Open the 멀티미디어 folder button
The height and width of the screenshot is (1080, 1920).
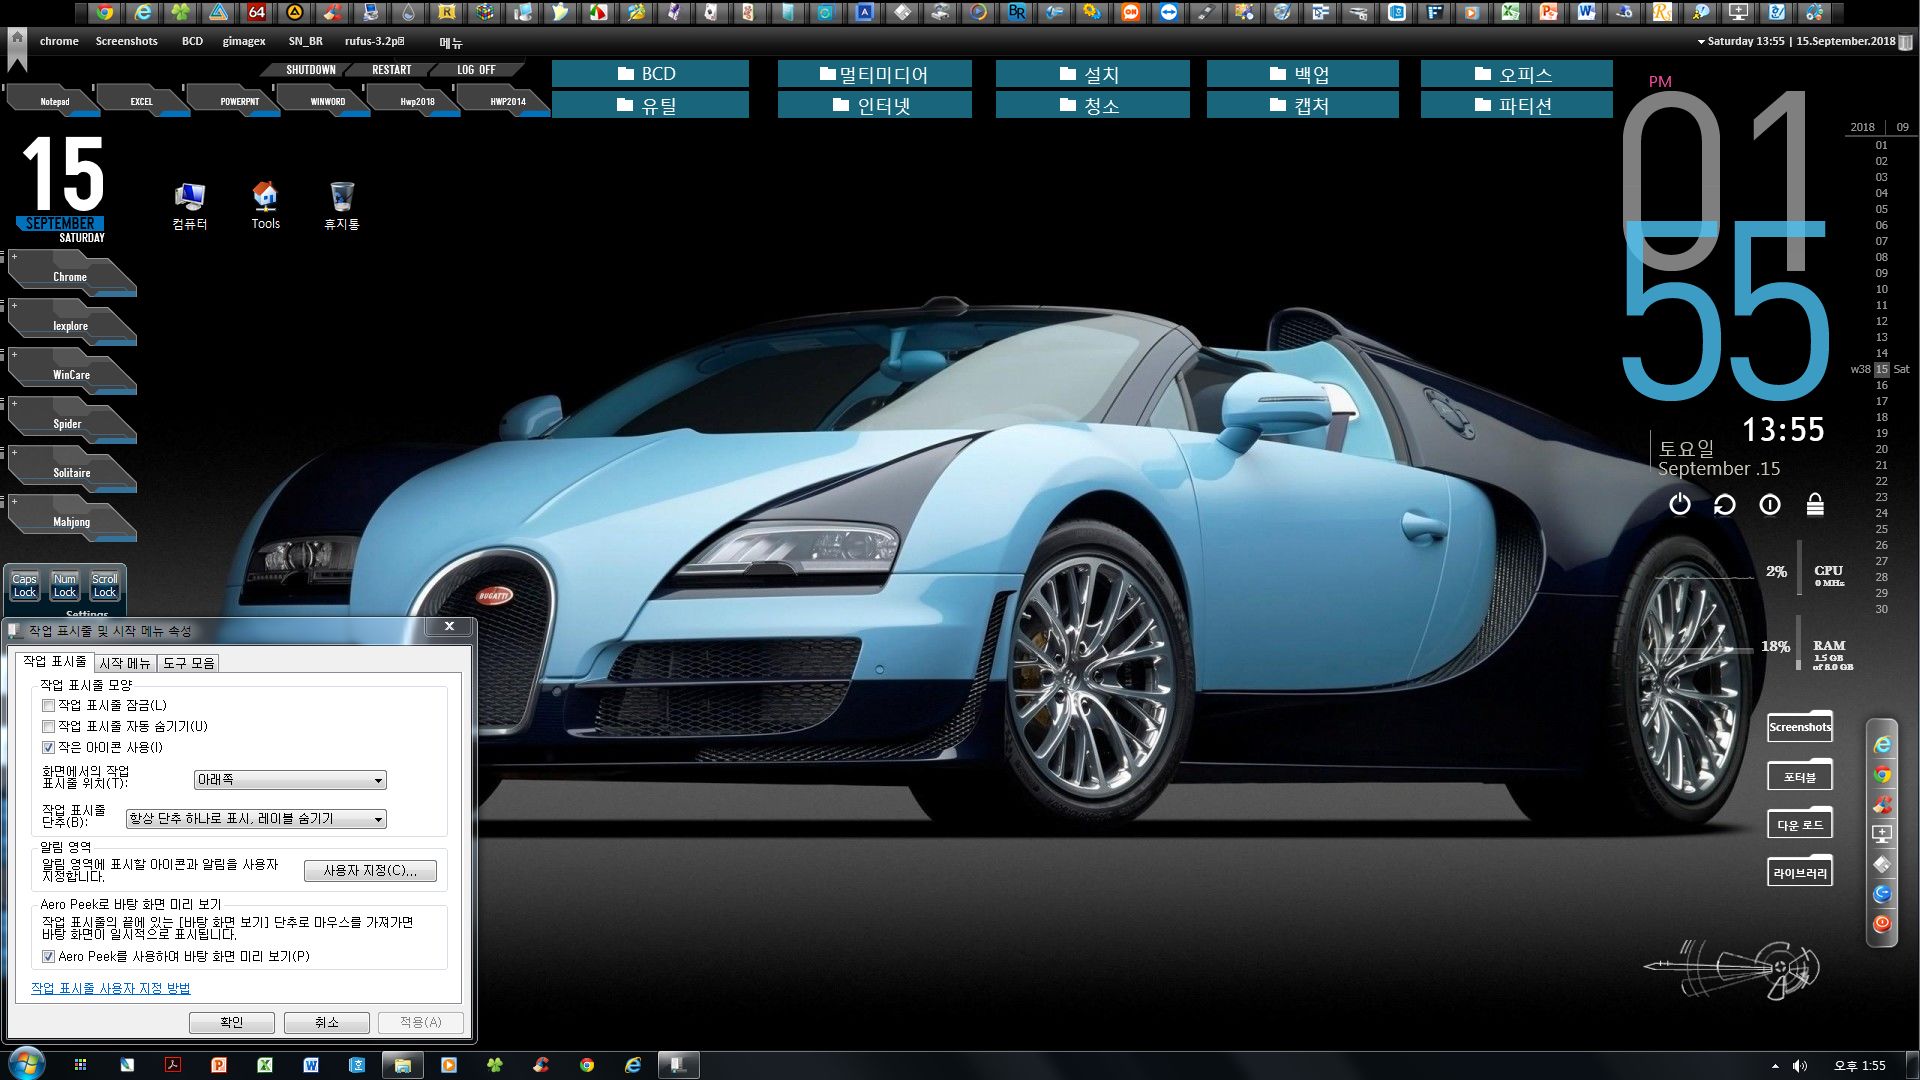pos(874,74)
